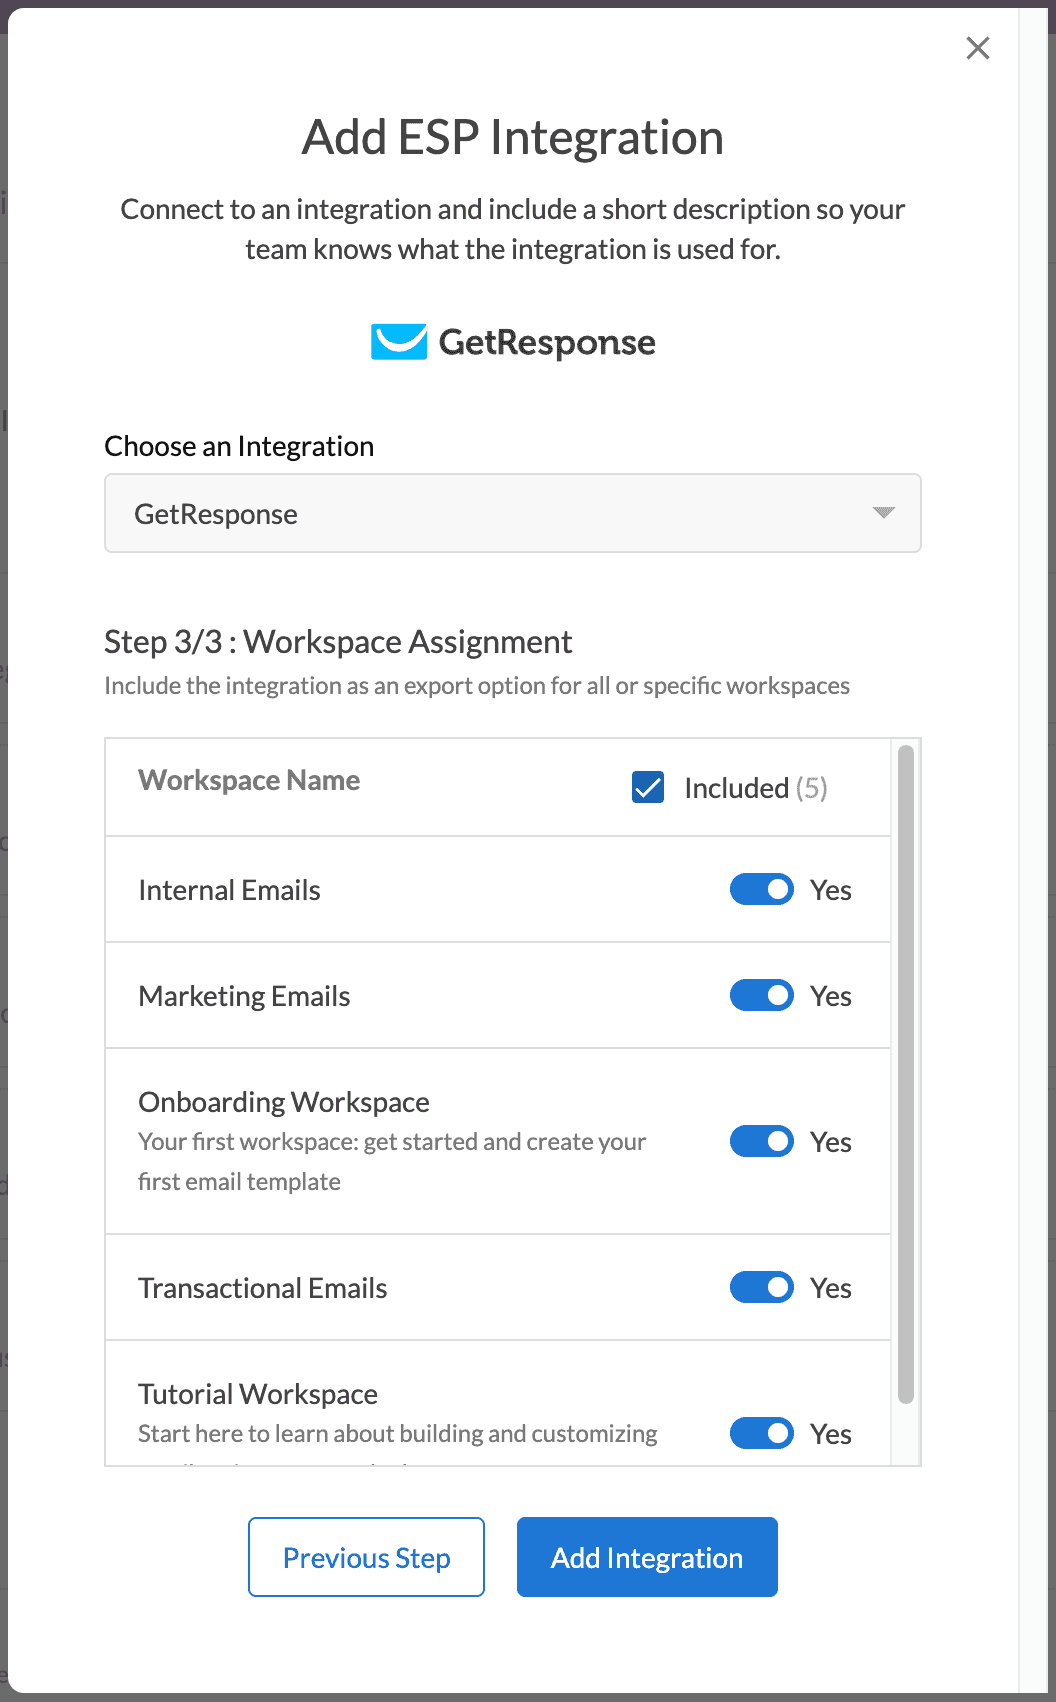This screenshot has height=1702, width=1056.
Task: Go back with Previous Step button
Action: point(366,1557)
